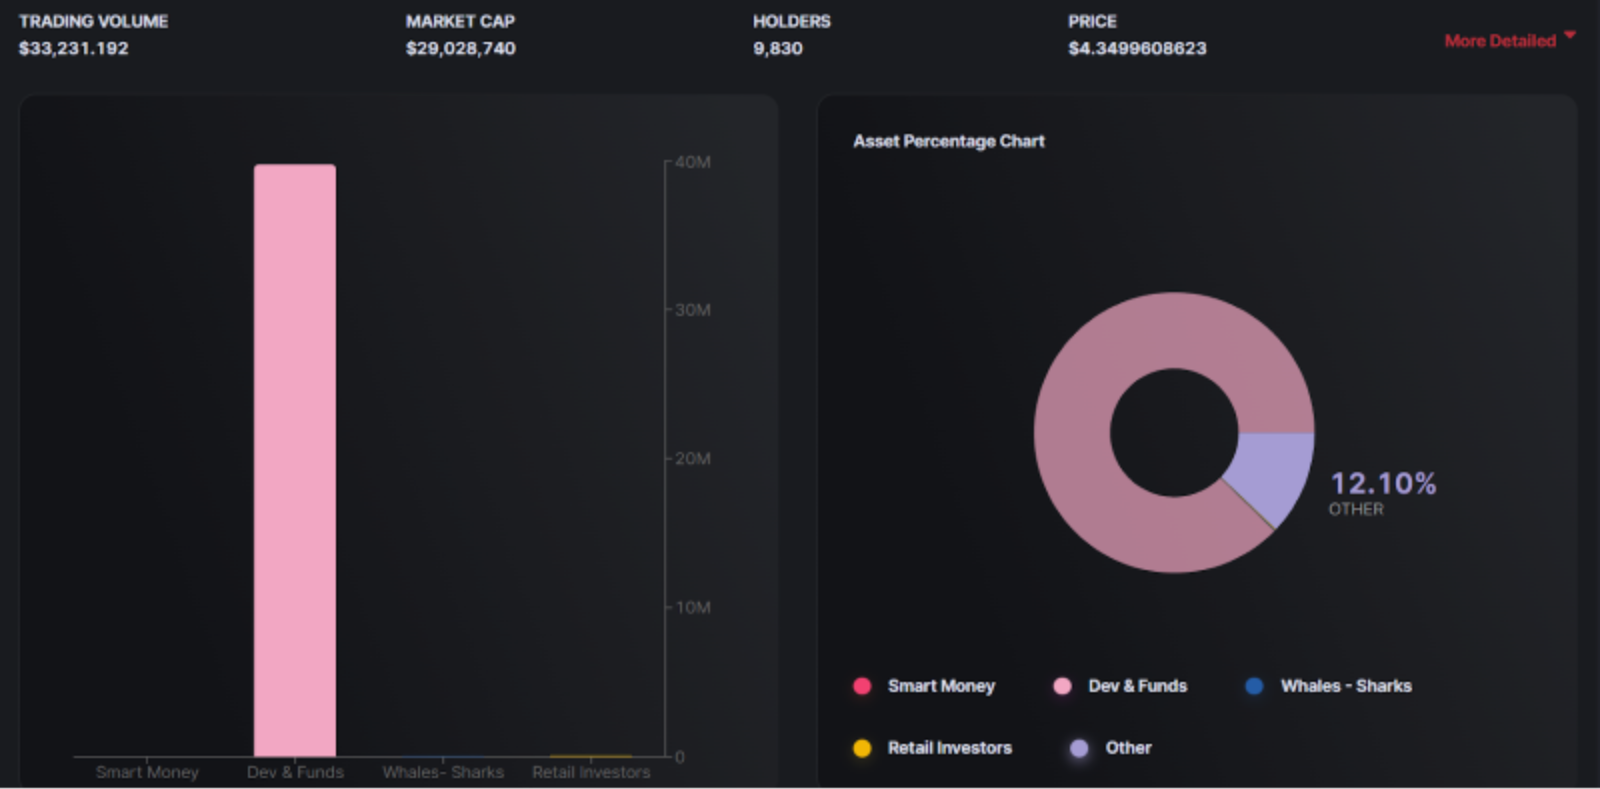The width and height of the screenshot is (1600, 789).
Task: Click the Price value
Action: tap(1137, 48)
